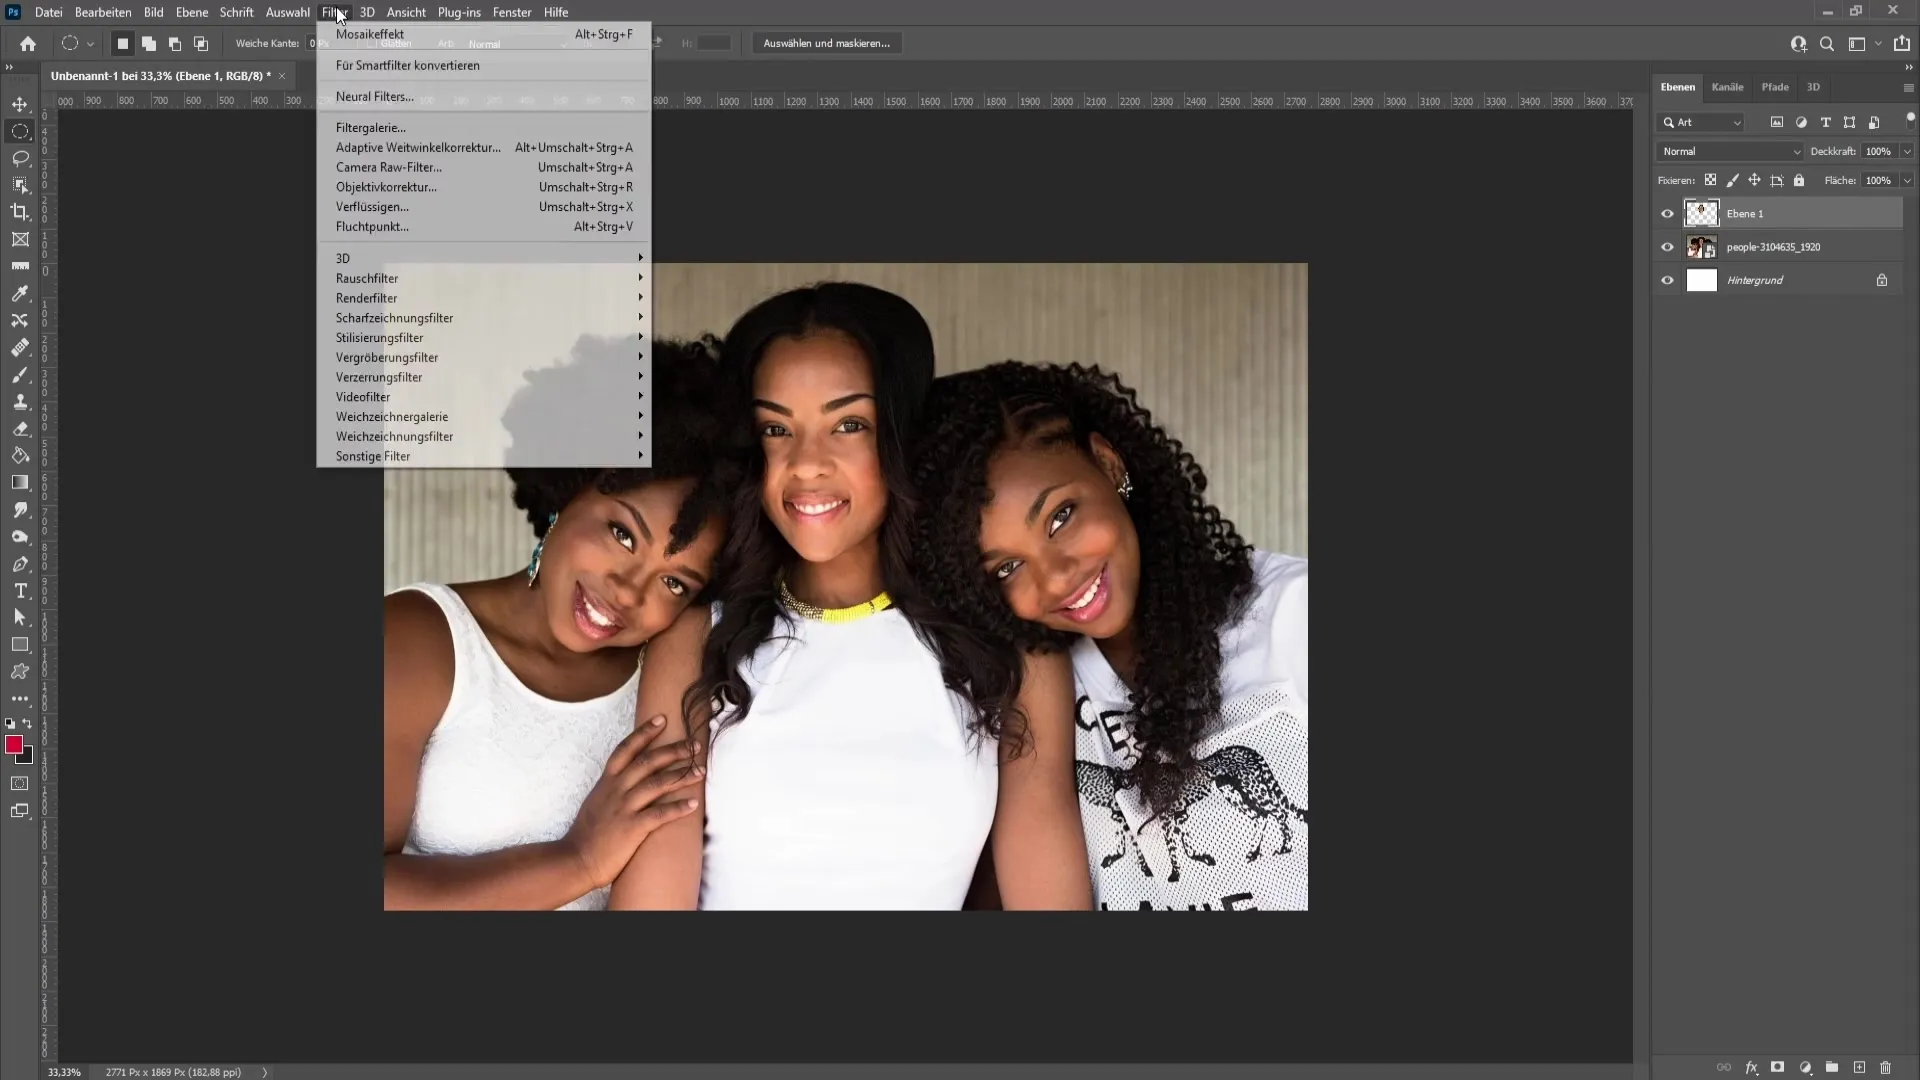Click the people-3104635_1920 layer thumbnail
This screenshot has height=1080, width=1920.
pyautogui.click(x=1700, y=247)
